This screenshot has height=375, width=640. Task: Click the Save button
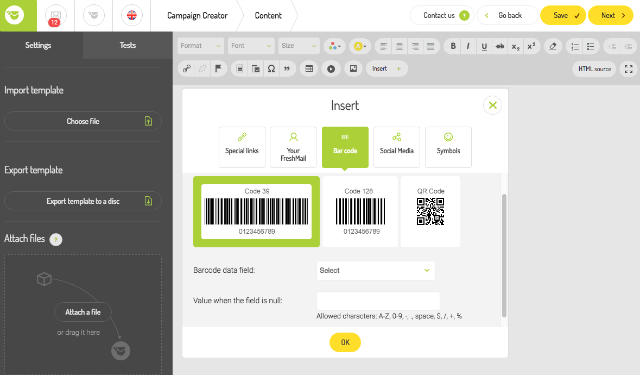[563, 16]
